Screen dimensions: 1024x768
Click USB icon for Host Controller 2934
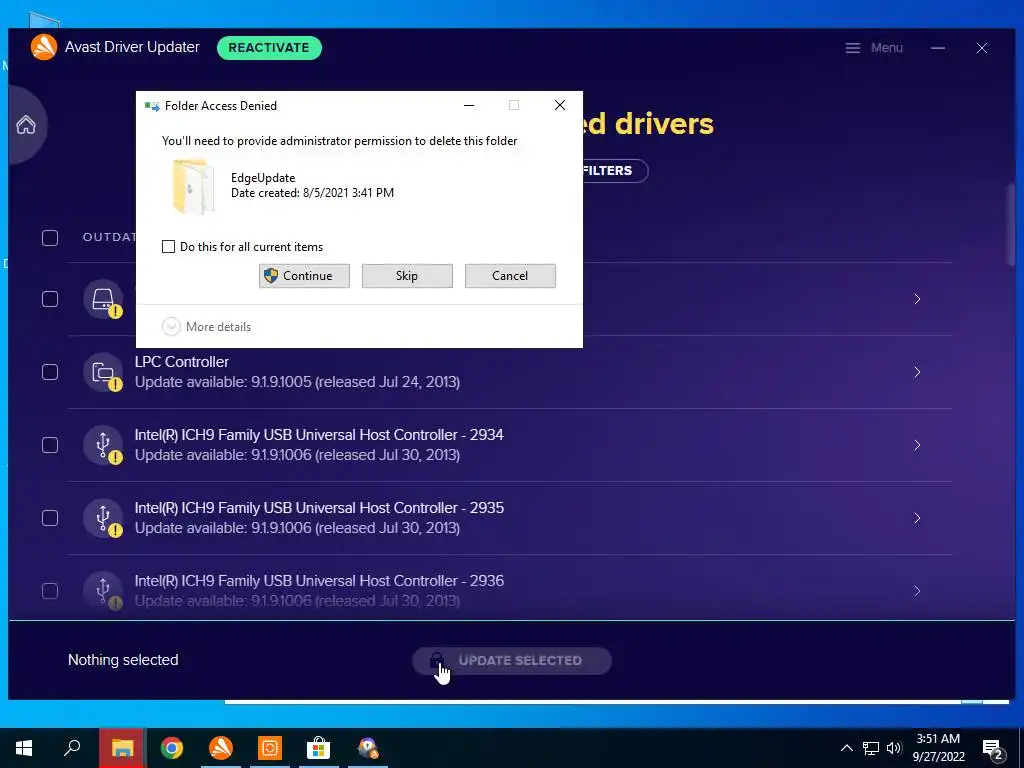tap(103, 445)
